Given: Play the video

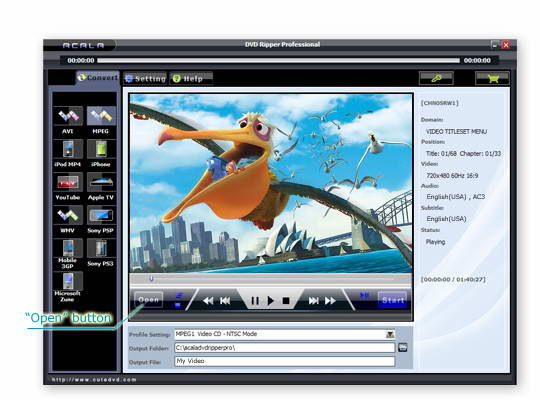Looking at the screenshot, I should [271, 301].
